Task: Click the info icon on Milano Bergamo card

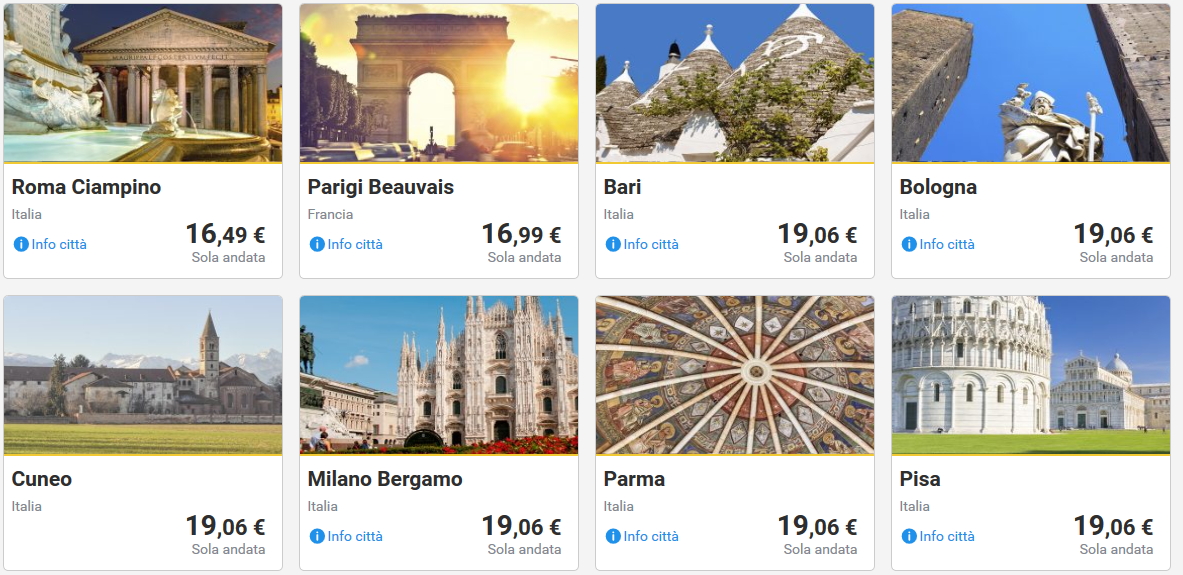Action: (x=317, y=536)
